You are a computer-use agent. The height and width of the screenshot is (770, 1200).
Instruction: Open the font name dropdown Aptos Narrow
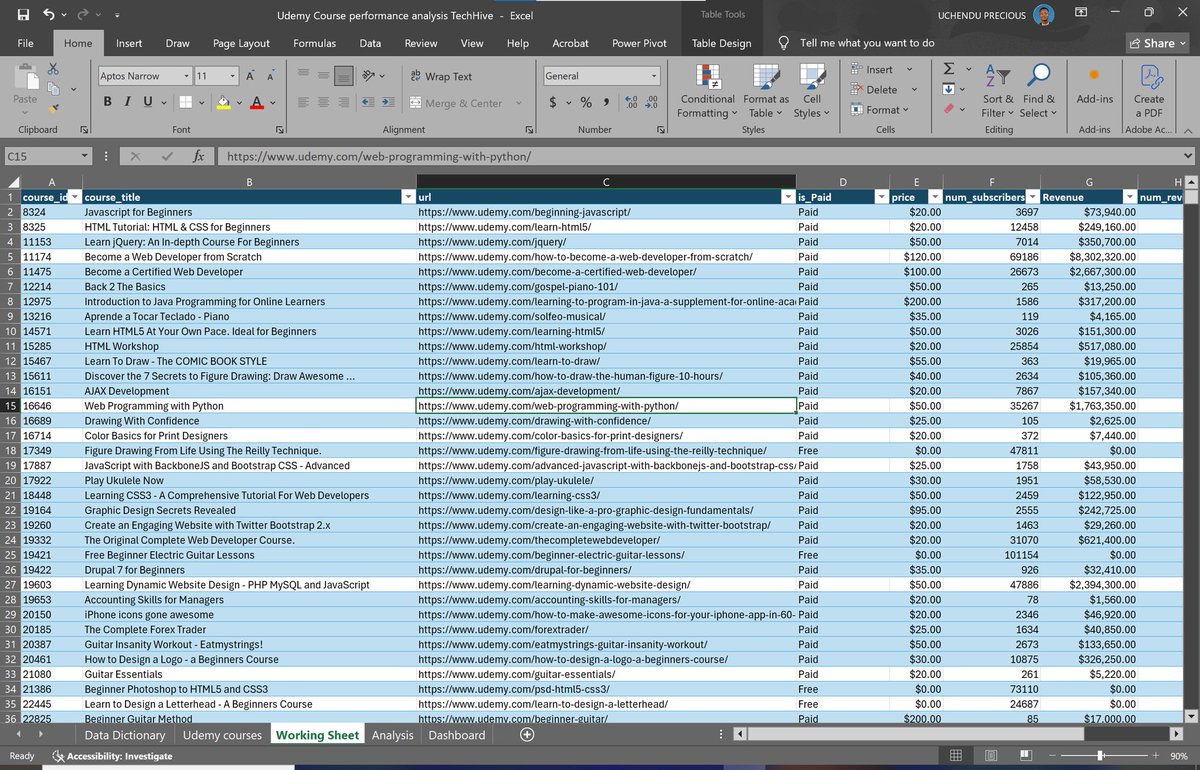pyautogui.click(x=187, y=76)
